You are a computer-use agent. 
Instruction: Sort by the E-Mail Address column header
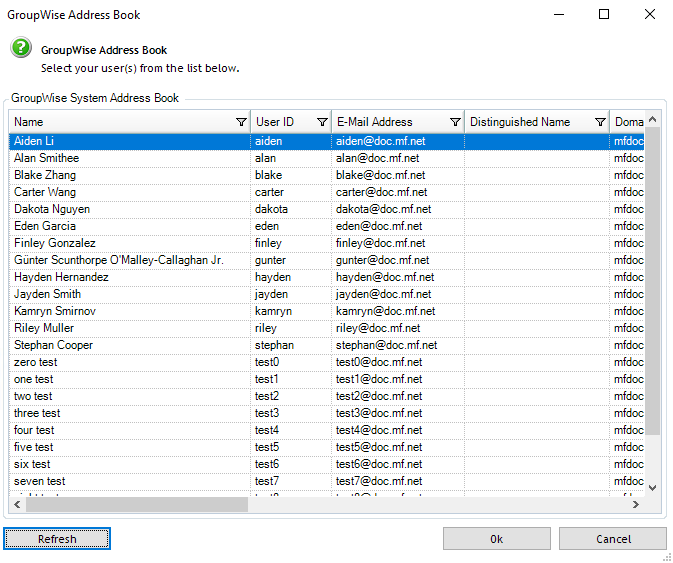[388, 122]
